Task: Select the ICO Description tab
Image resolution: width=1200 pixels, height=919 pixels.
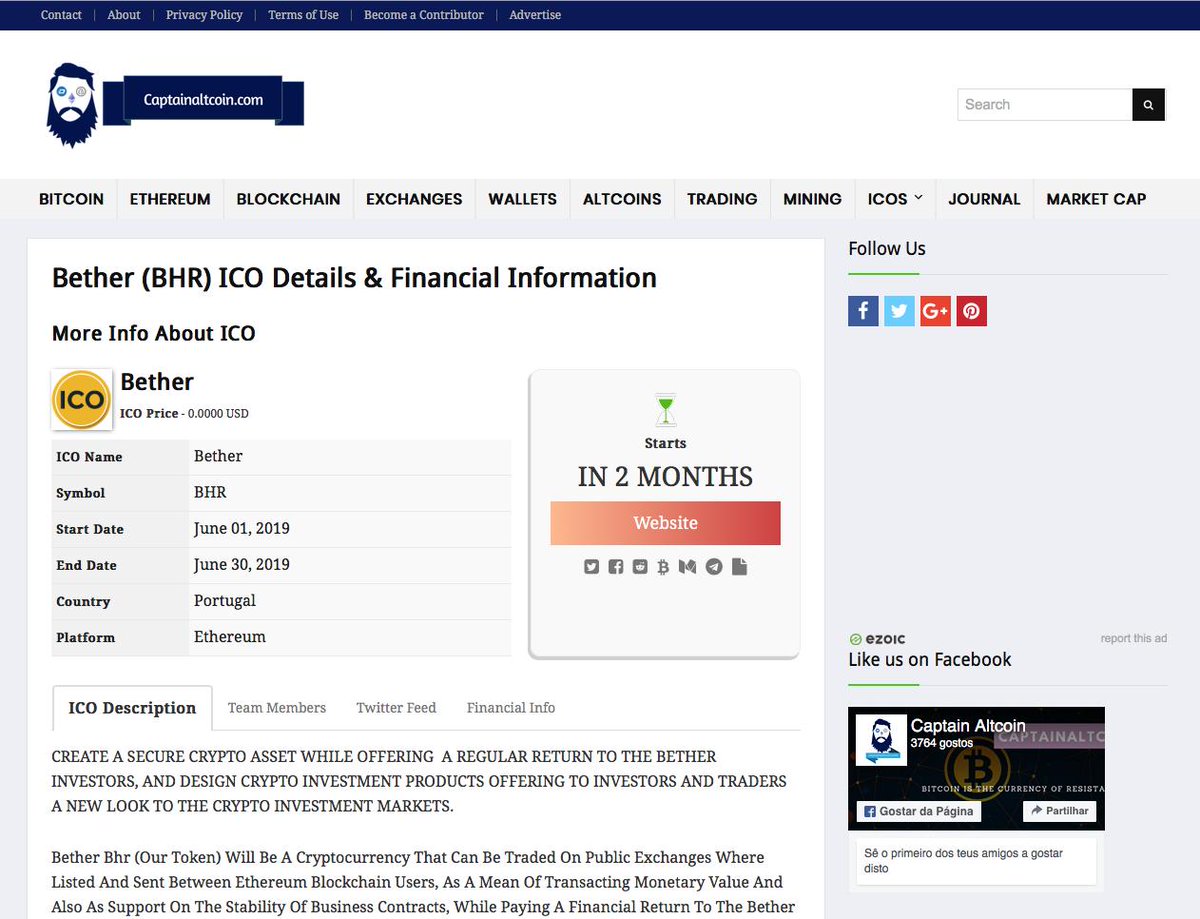Action: click(x=132, y=708)
